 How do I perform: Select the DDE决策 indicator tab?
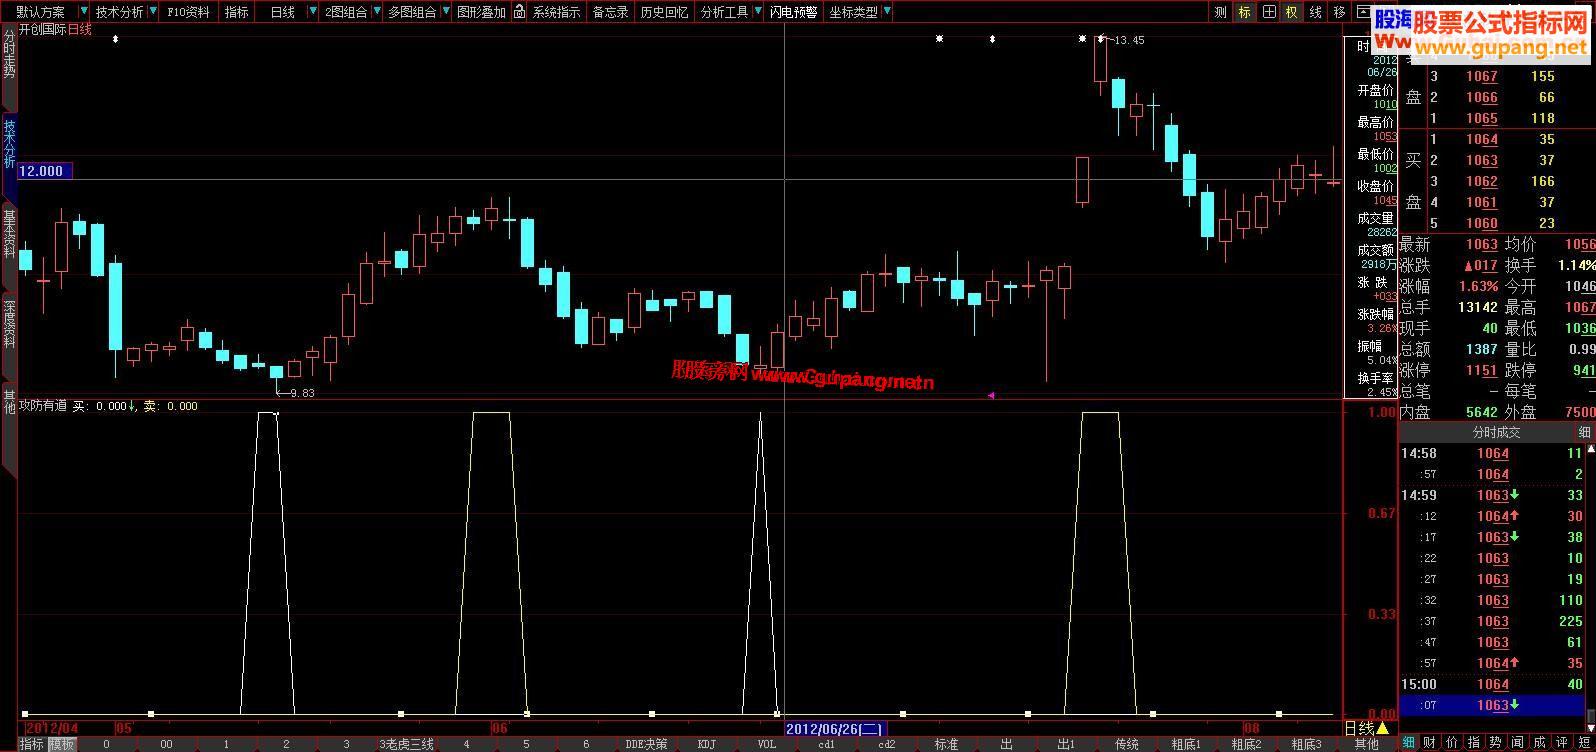click(646, 744)
